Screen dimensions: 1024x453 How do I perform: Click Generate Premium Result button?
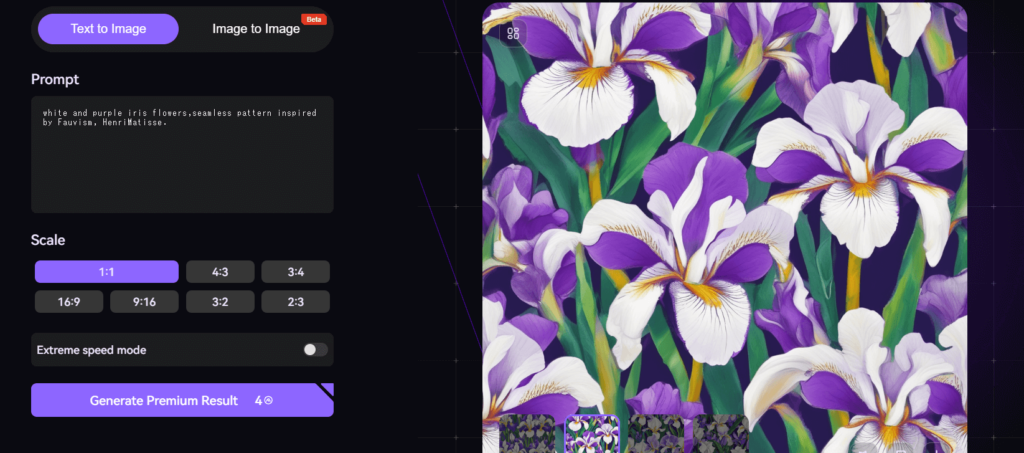point(182,400)
